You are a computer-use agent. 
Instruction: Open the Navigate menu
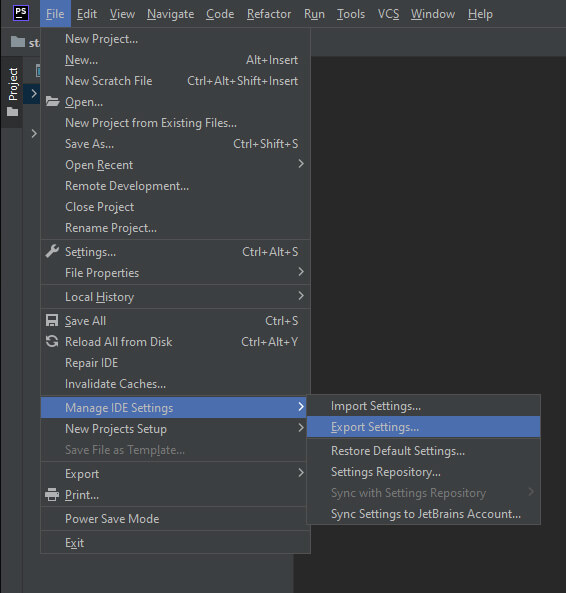click(x=171, y=14)
